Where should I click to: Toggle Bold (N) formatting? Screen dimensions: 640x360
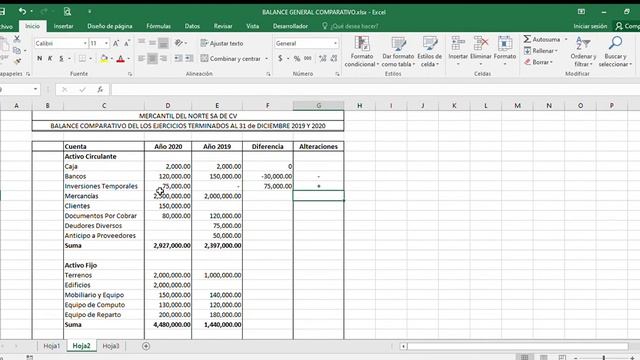click(x=40, y=59)
